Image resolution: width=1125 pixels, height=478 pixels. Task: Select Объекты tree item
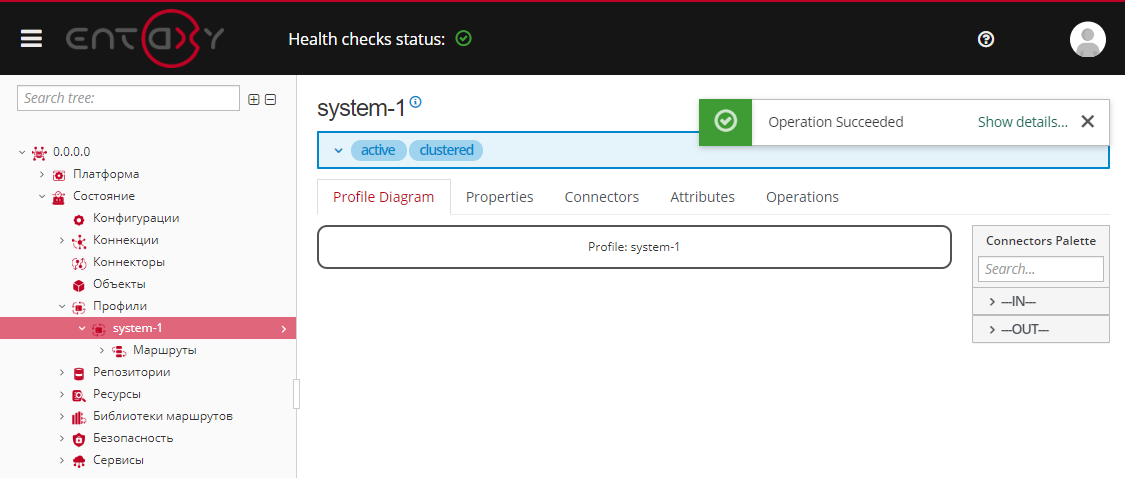coord(119,284)
